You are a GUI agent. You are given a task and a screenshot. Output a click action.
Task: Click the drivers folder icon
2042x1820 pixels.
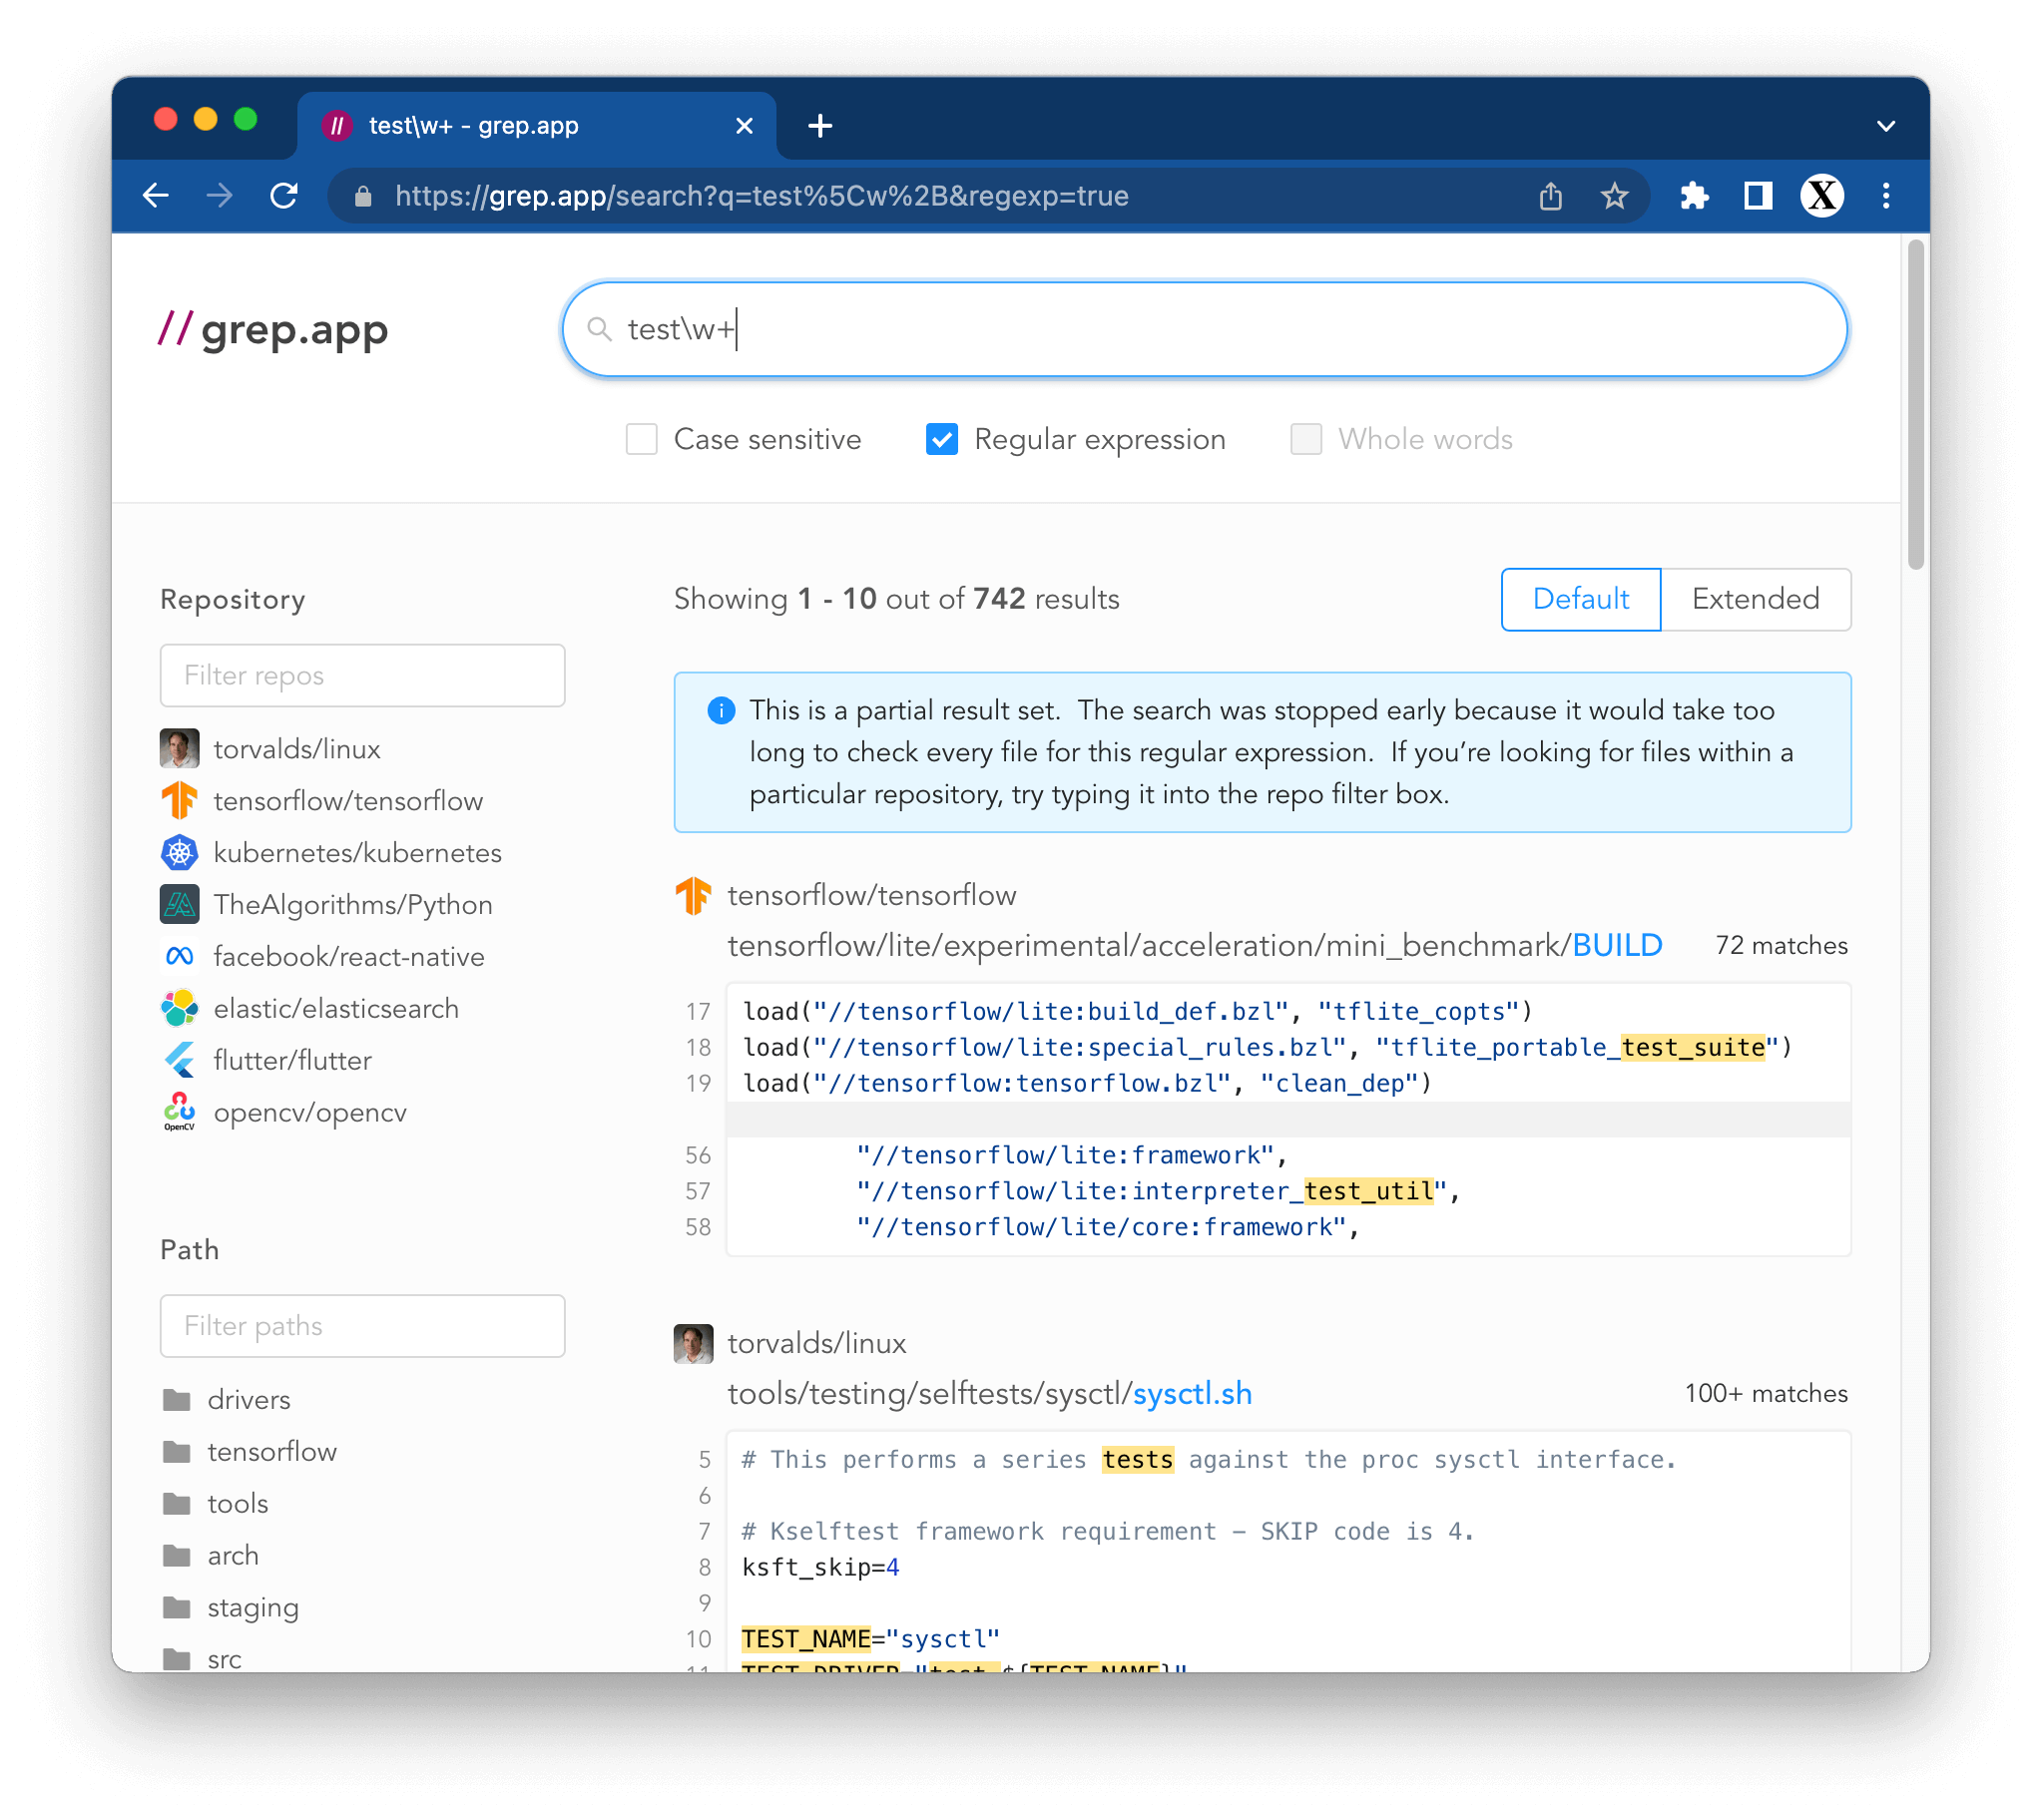177,1400
